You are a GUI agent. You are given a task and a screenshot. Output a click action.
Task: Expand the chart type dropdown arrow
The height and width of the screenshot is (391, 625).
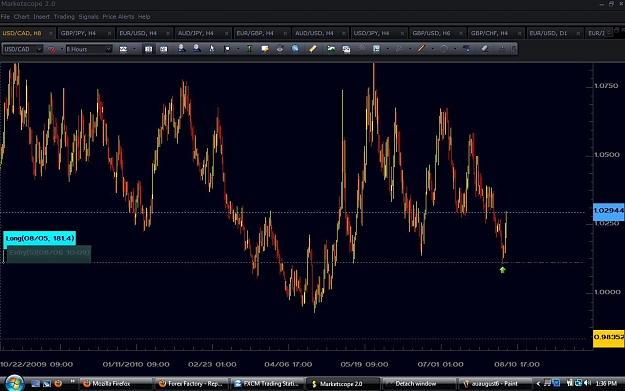134,49
